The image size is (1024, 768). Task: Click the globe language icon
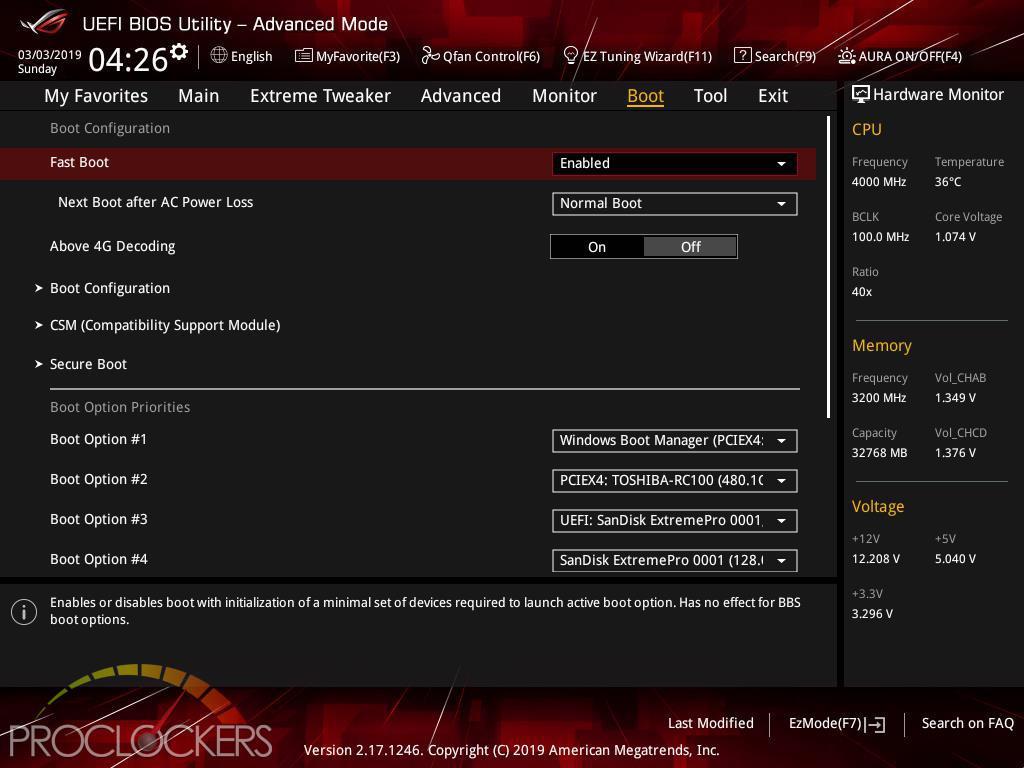(x=219, y=56)
